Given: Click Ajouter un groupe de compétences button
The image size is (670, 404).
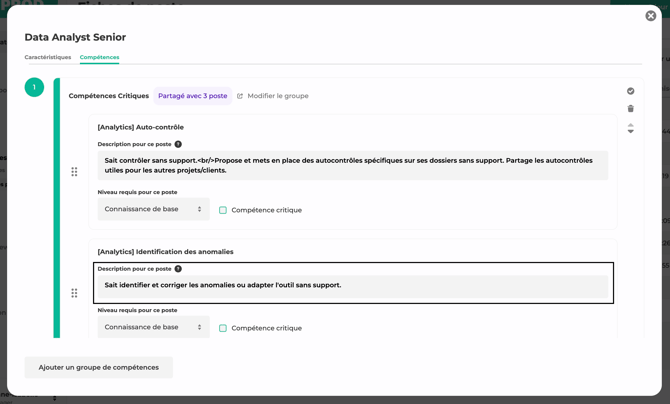Looking at the screenshot, I should [98, 367].
